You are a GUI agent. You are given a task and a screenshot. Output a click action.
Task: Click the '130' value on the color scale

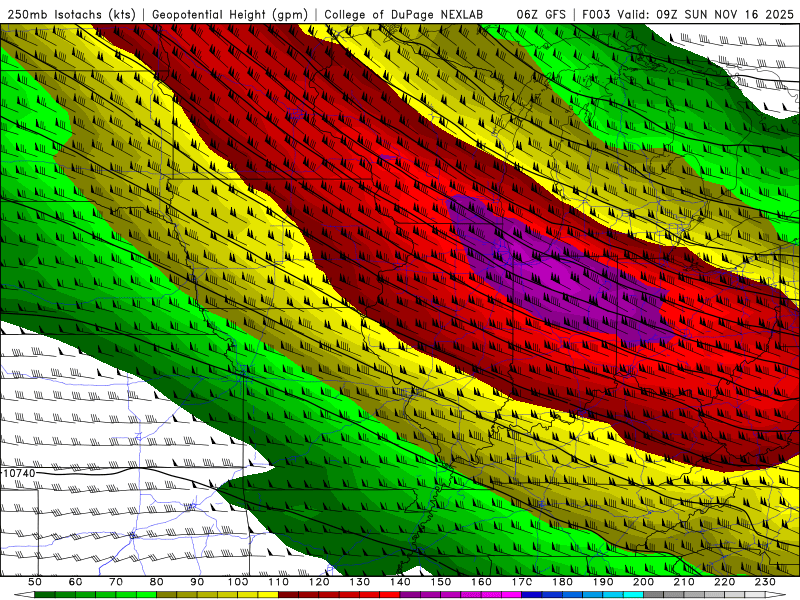[360, 582]
